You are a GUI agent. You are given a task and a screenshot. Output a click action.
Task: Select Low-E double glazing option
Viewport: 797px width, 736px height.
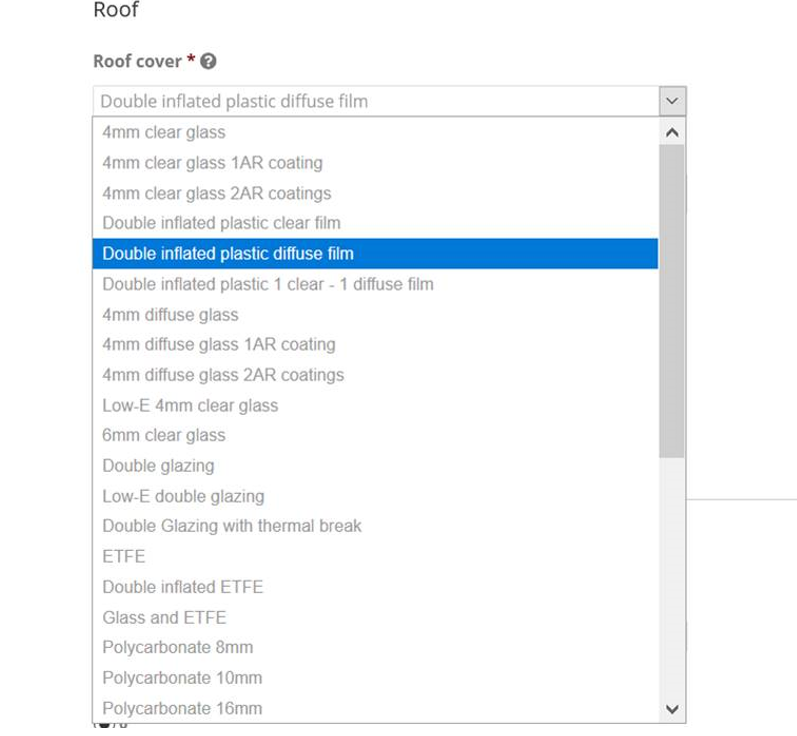375,496
